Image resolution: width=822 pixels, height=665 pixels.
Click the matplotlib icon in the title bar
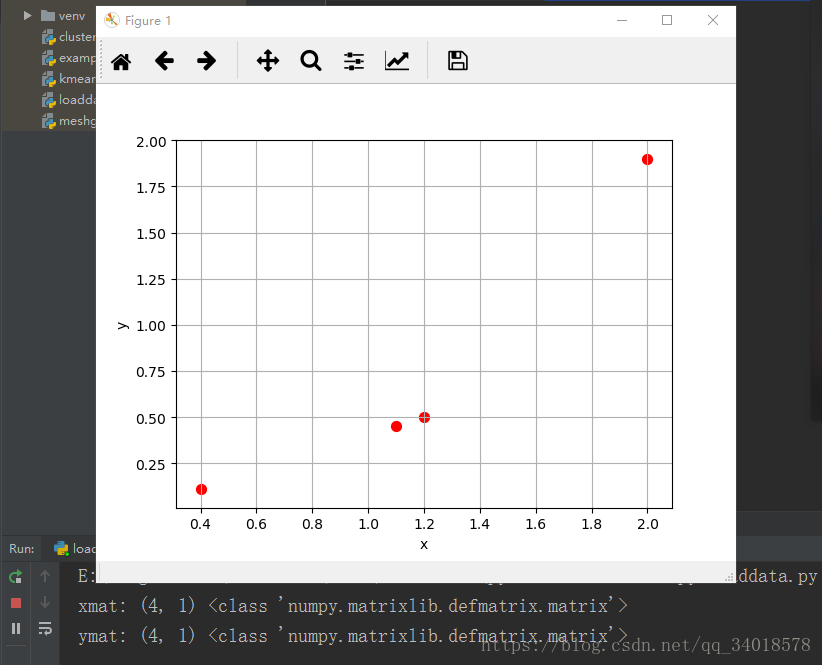click(112, 20)
